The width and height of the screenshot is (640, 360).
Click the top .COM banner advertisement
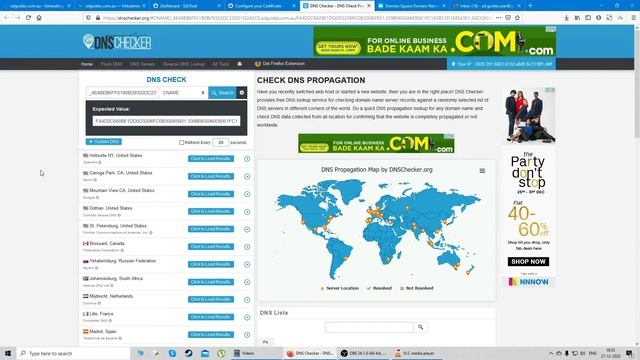pos(434,42)
